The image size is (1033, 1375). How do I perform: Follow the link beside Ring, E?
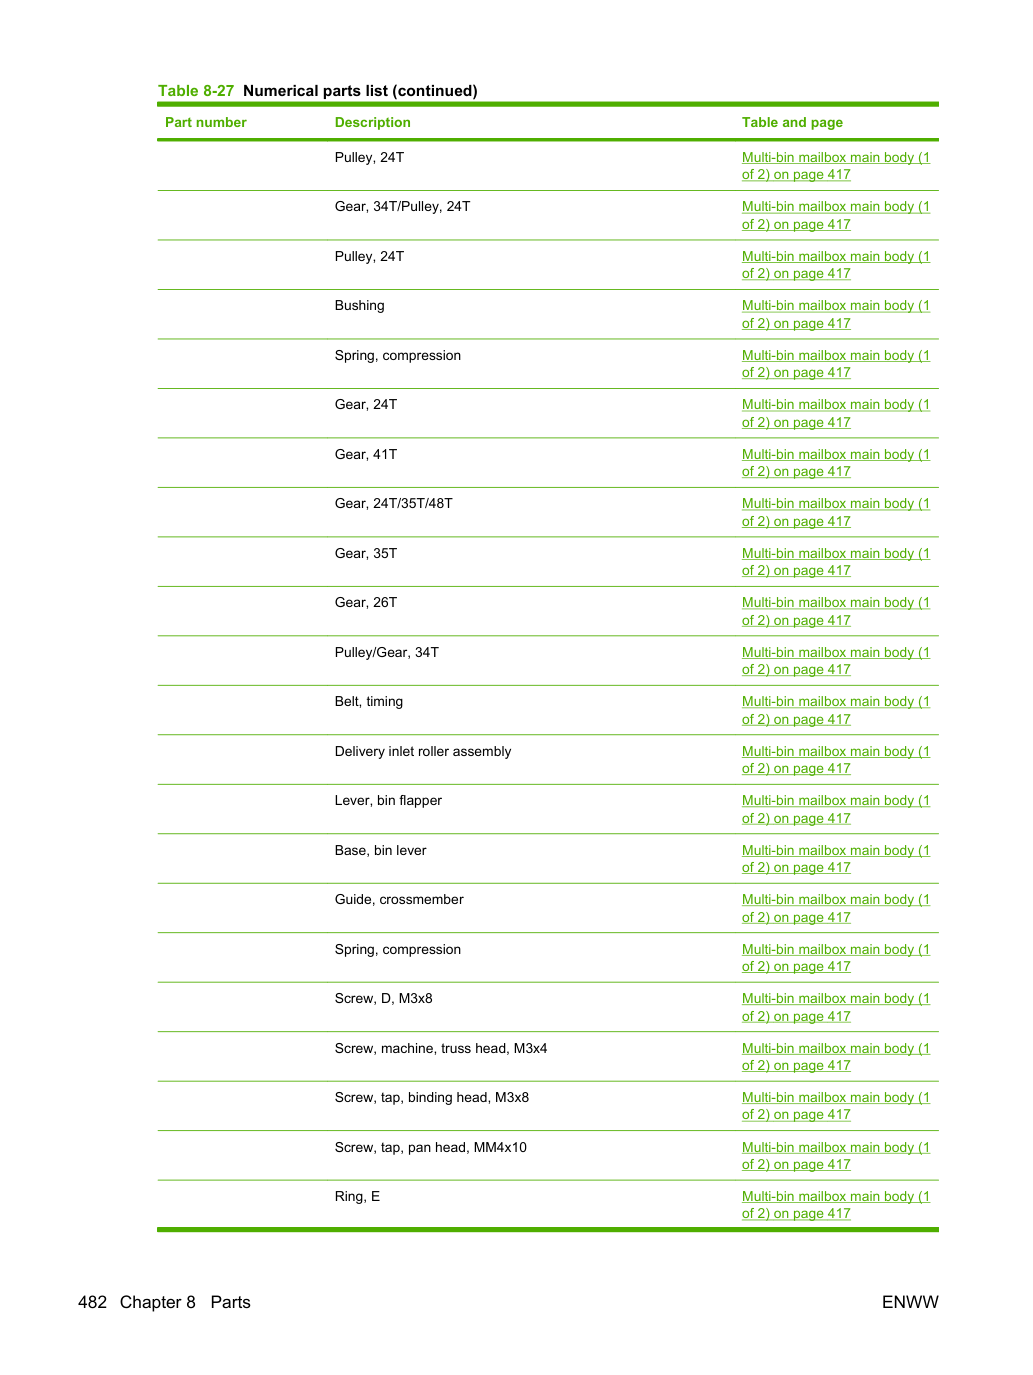[835, 1205]
